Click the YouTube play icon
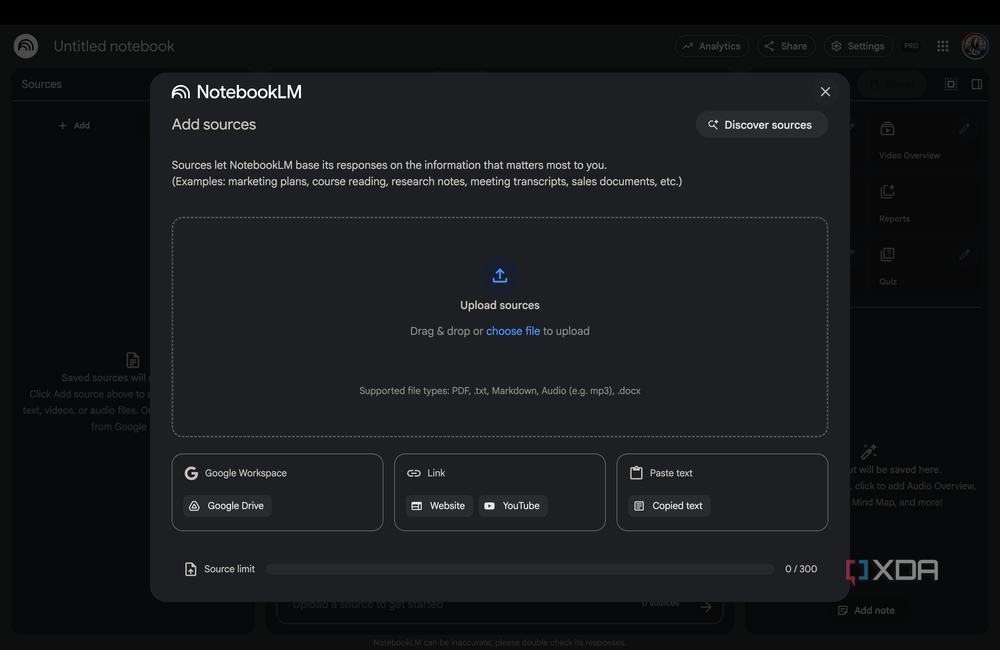Screen dimensions: 1000x650 (489, 506)
